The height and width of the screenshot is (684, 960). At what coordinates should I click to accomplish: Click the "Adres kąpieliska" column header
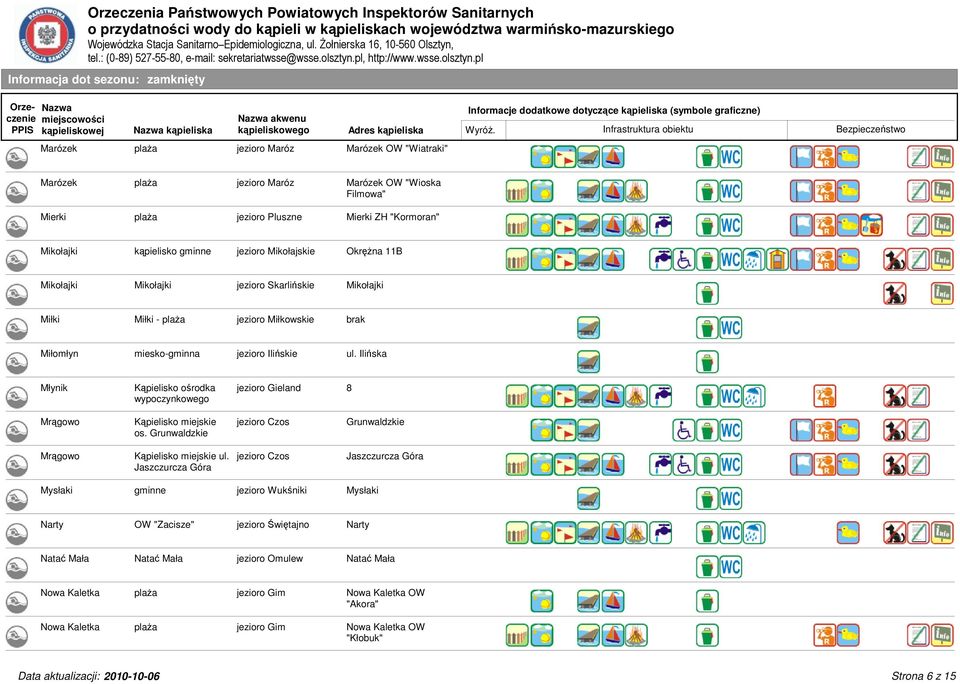(386, 130)
